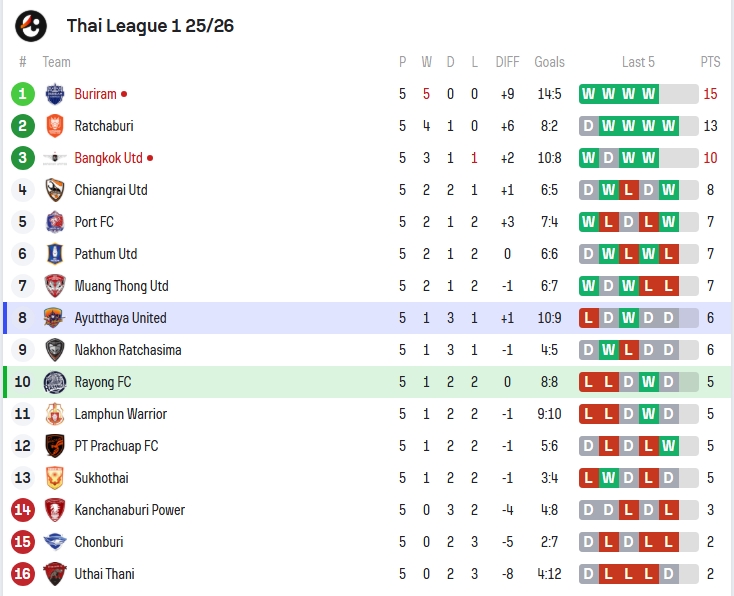The image size is (734, 596).
Task: Open the Kanchanaburi Power crest icon
Action: [55, 510]
